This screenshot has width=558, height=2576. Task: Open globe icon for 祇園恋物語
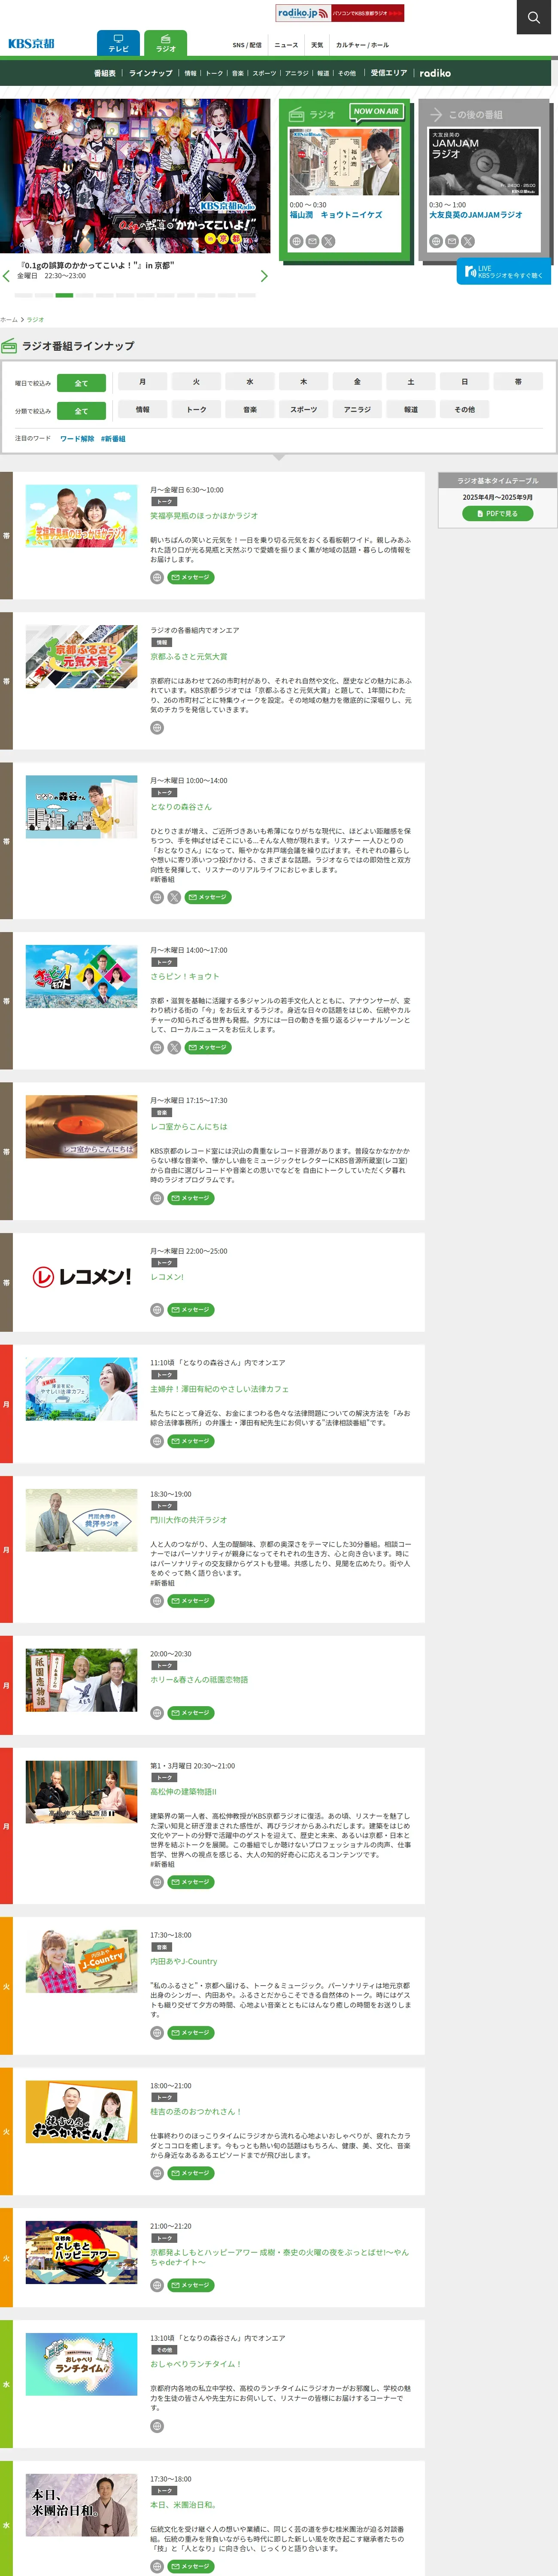tap(157, 1713)
